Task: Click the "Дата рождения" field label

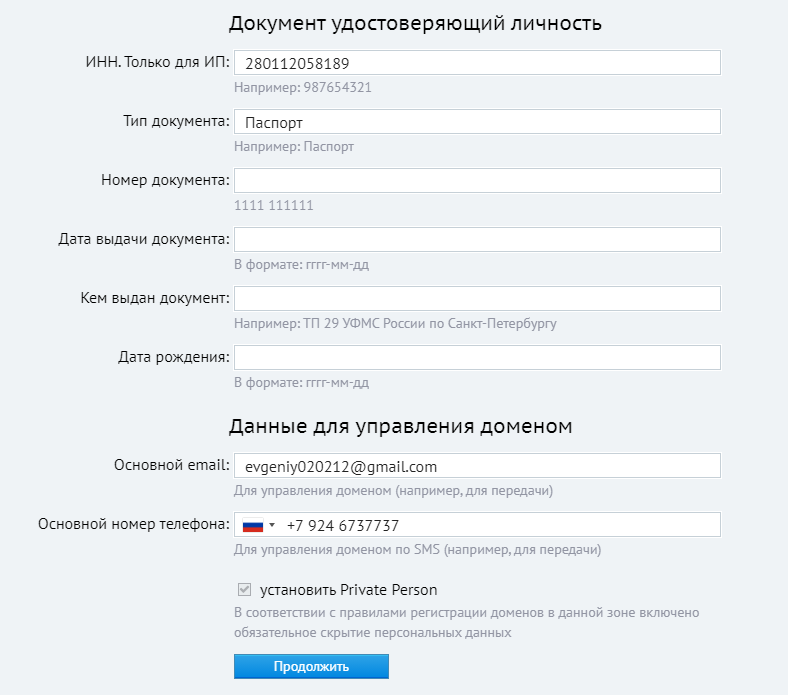Action: [174, 357]
